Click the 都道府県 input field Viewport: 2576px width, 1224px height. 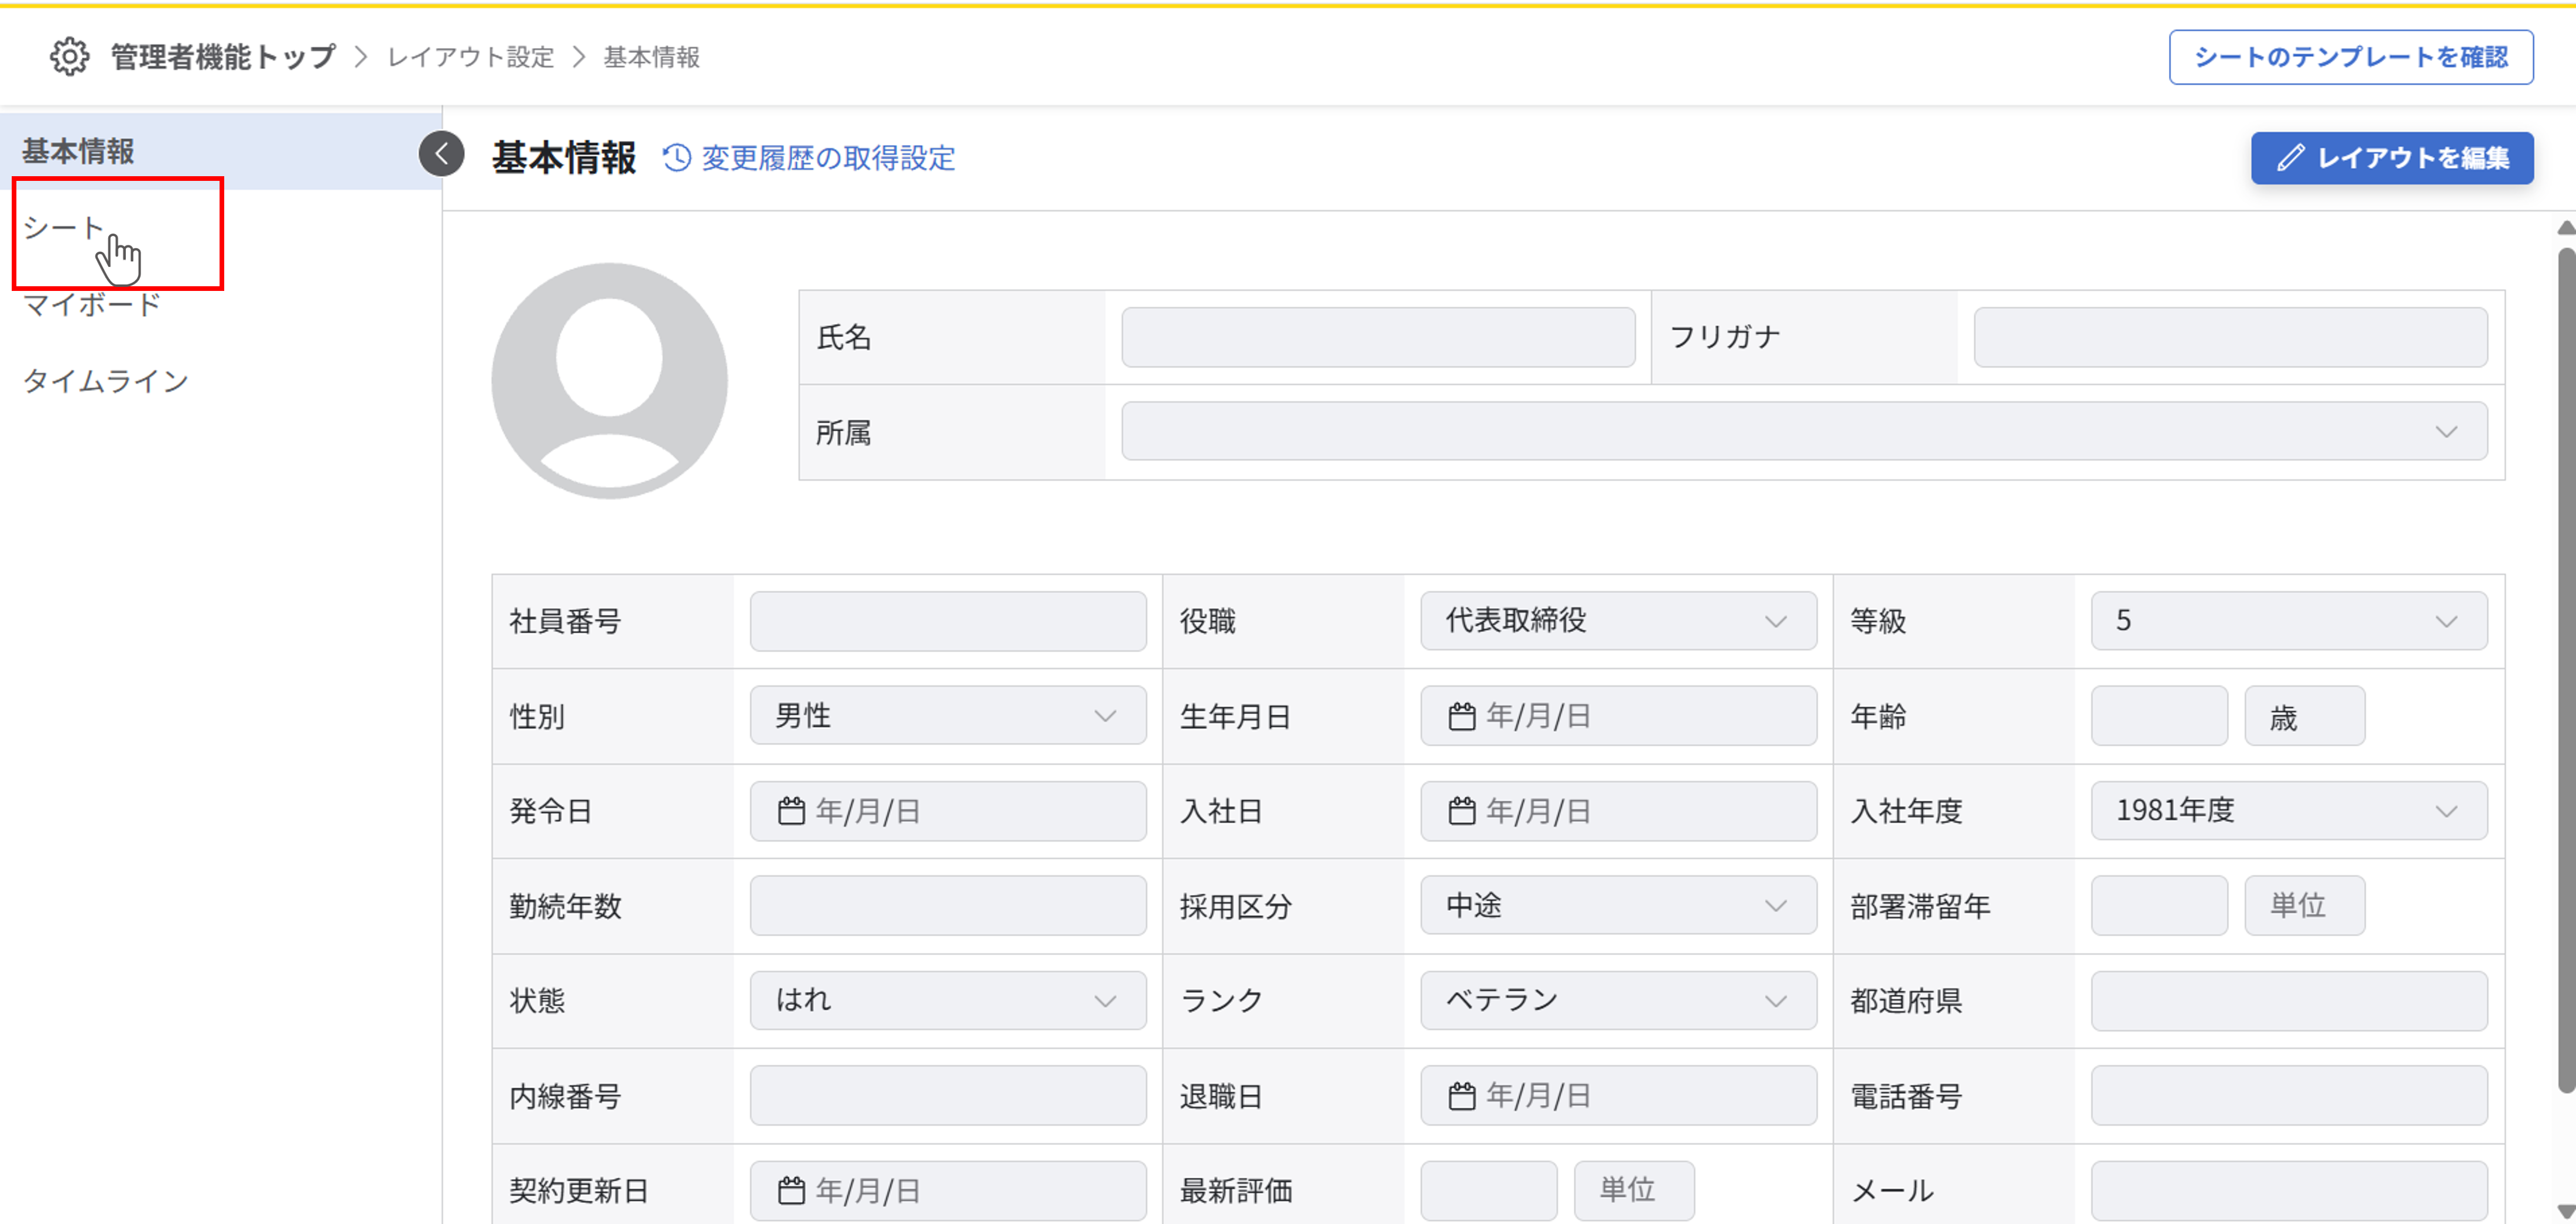(2288, 1000)
